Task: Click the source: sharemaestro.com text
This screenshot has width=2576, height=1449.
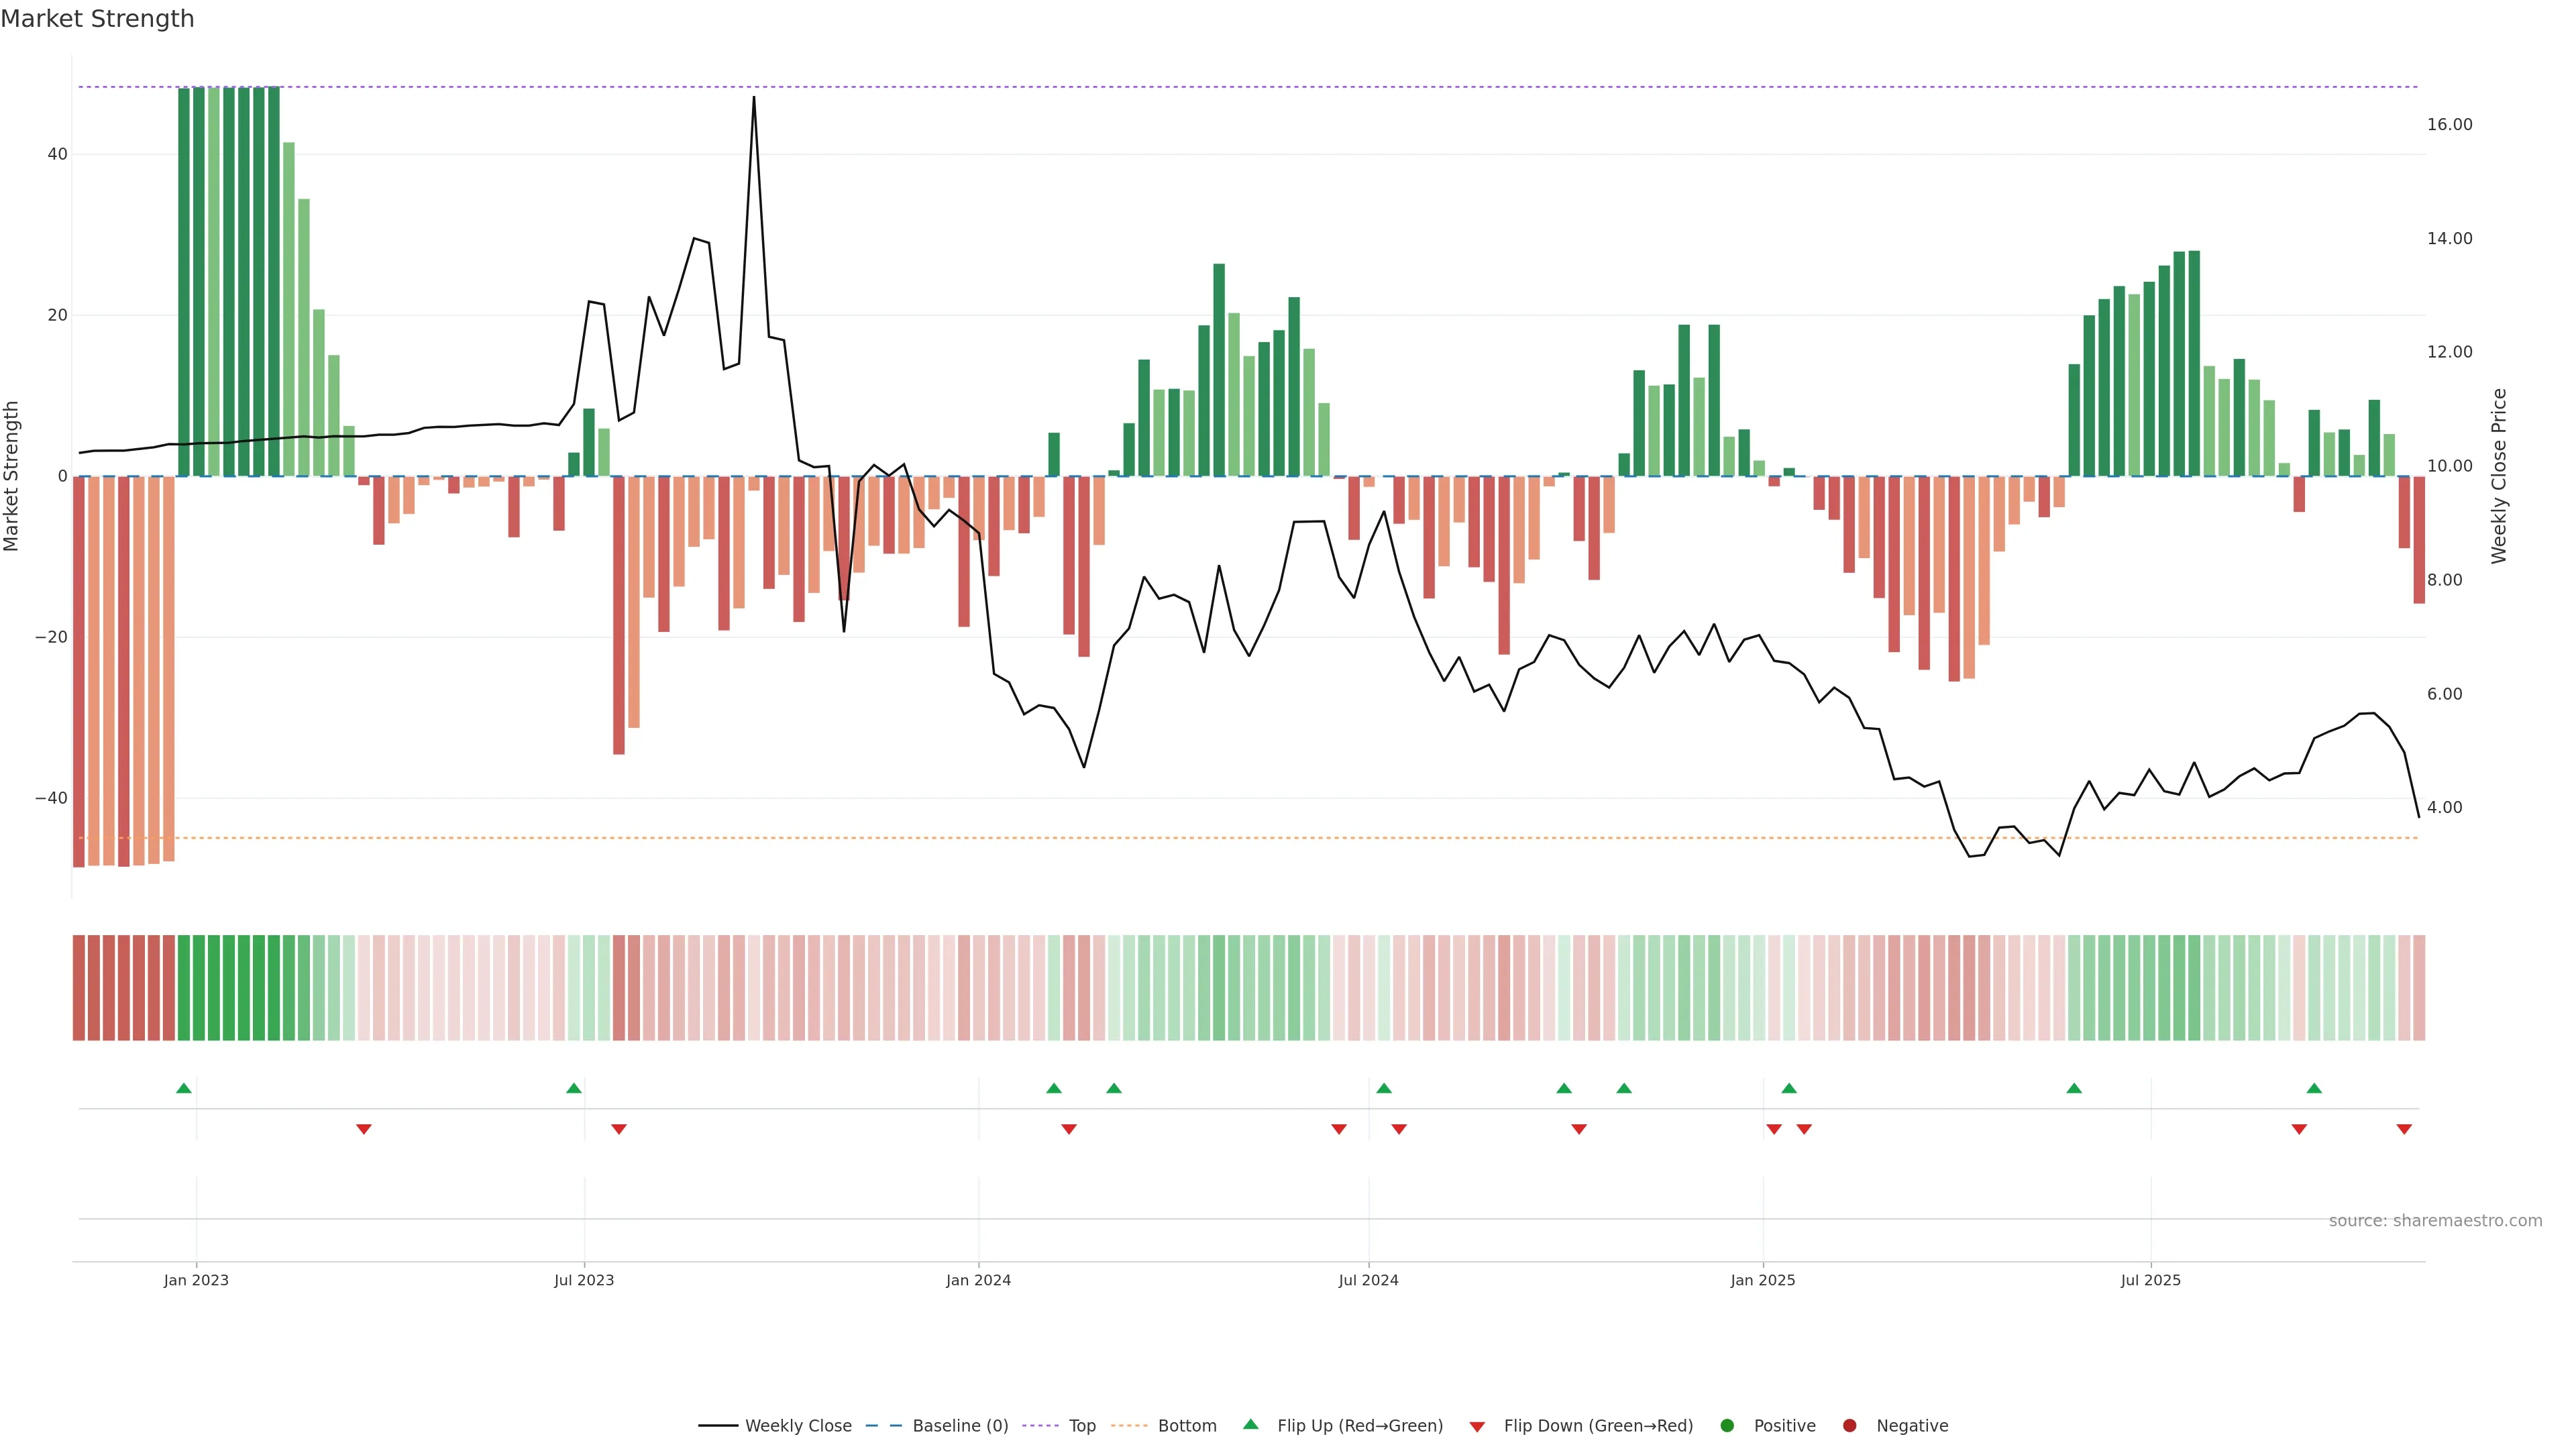Action: coord(2435,1221)
